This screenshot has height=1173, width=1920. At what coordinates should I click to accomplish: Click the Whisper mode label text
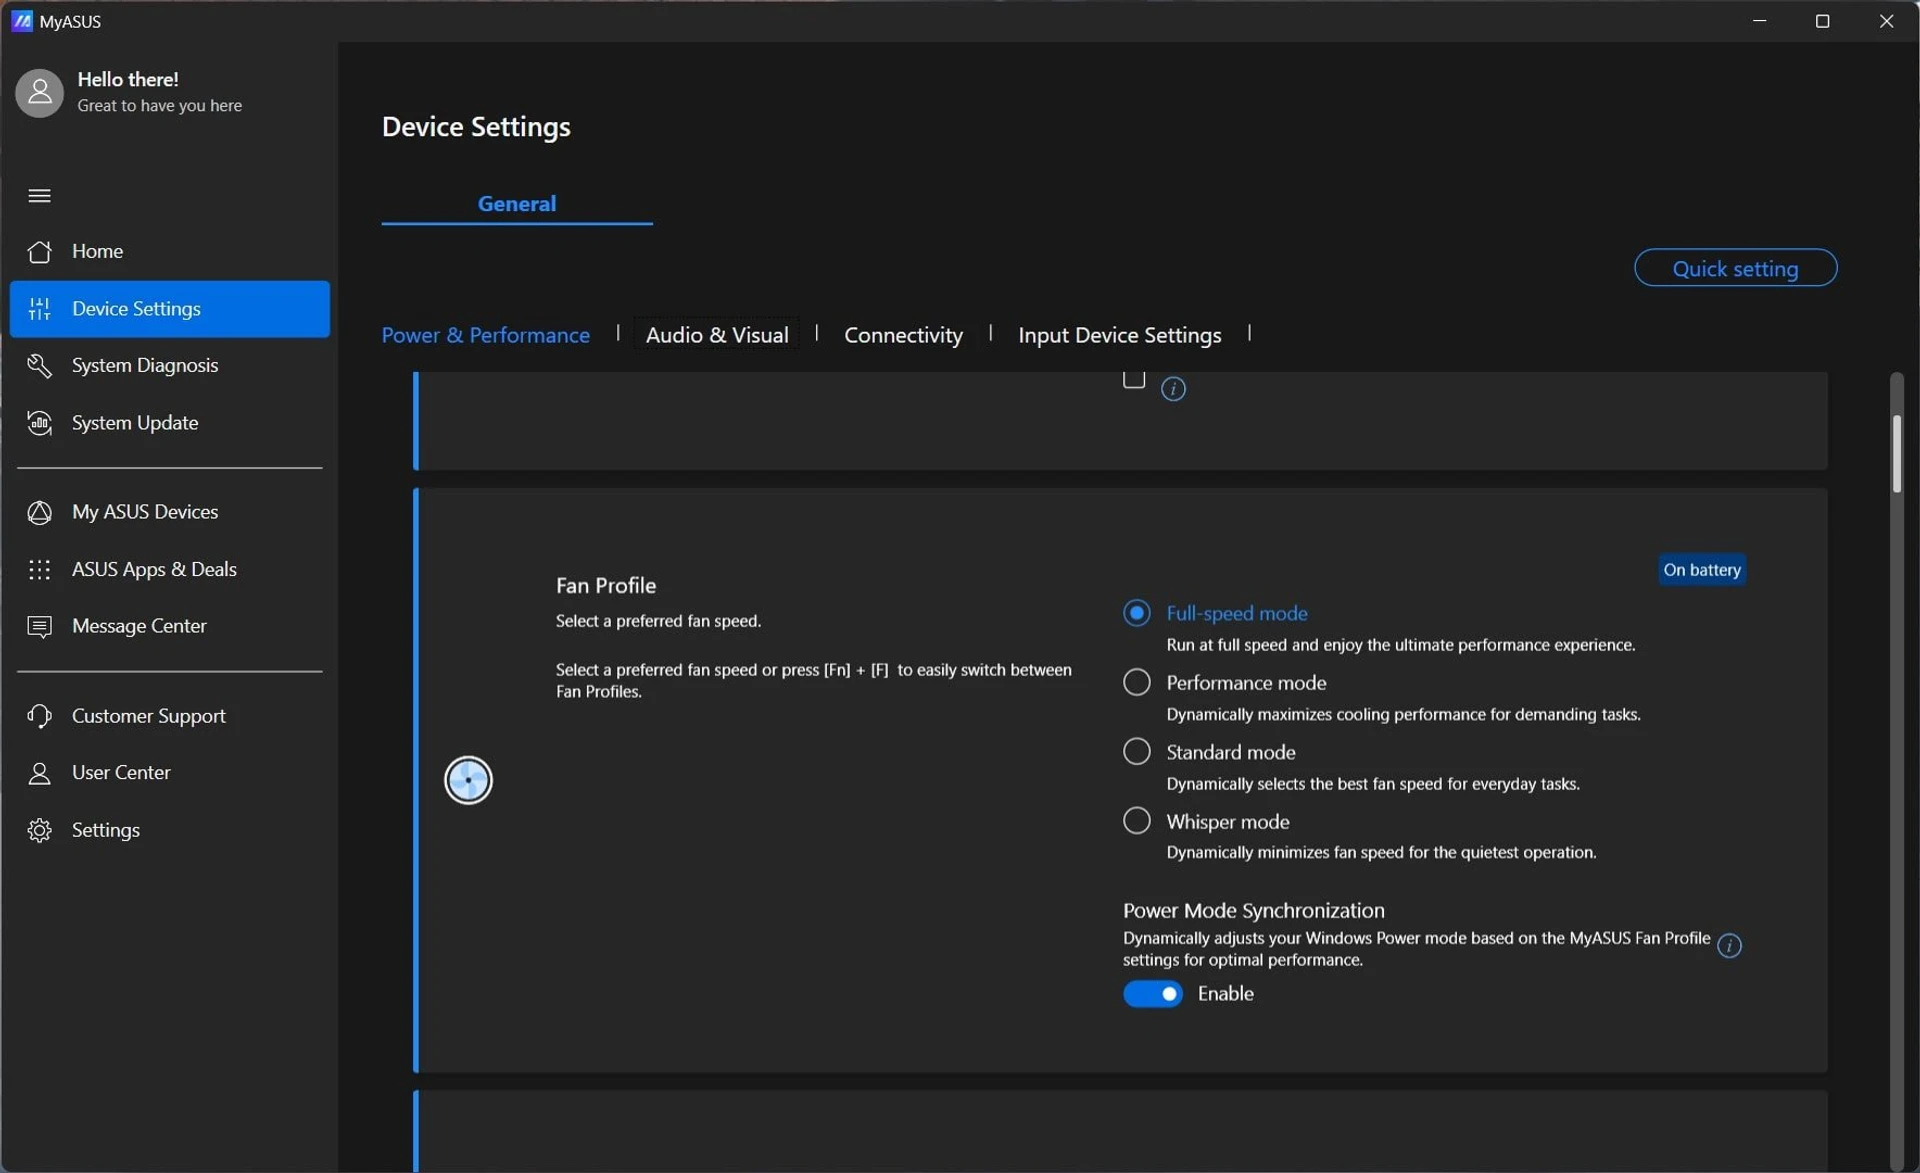click(x=1227, y=822)
